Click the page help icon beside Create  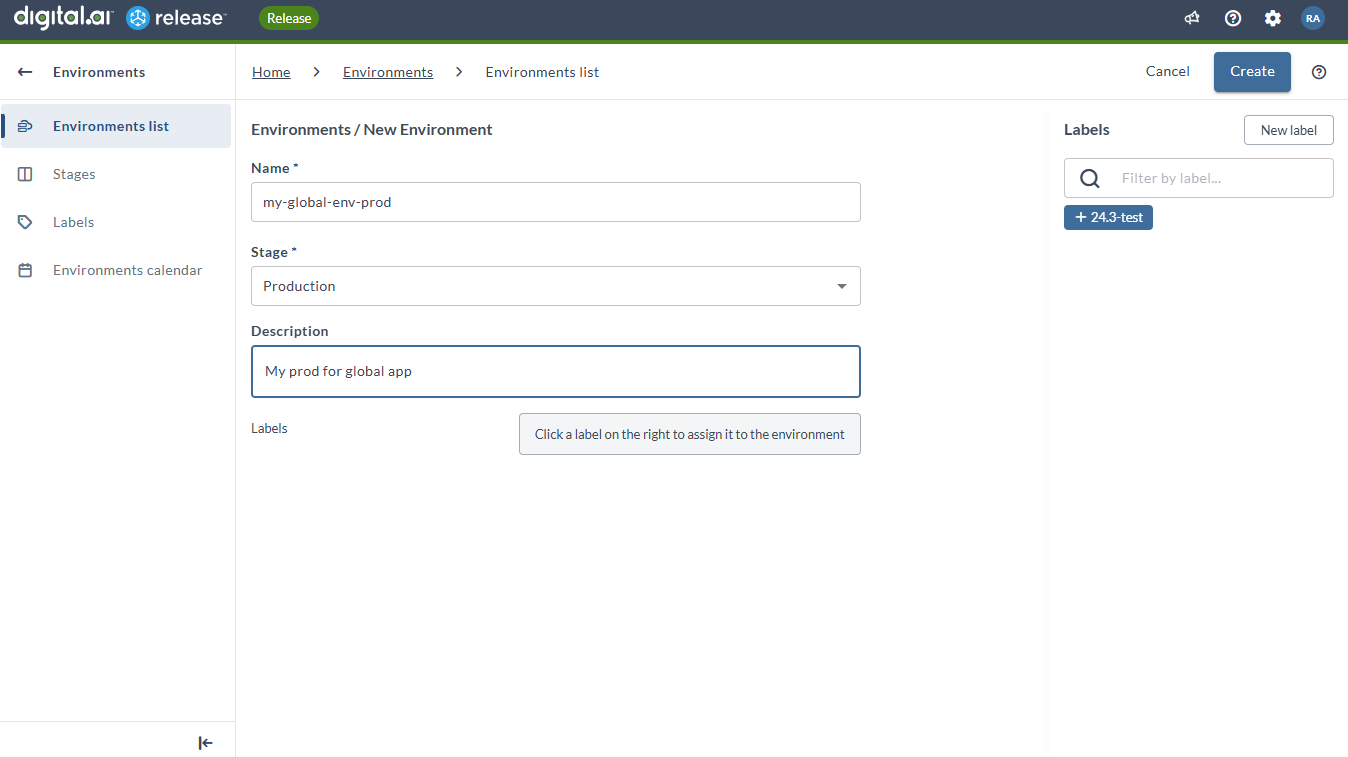coord(1319,72)
